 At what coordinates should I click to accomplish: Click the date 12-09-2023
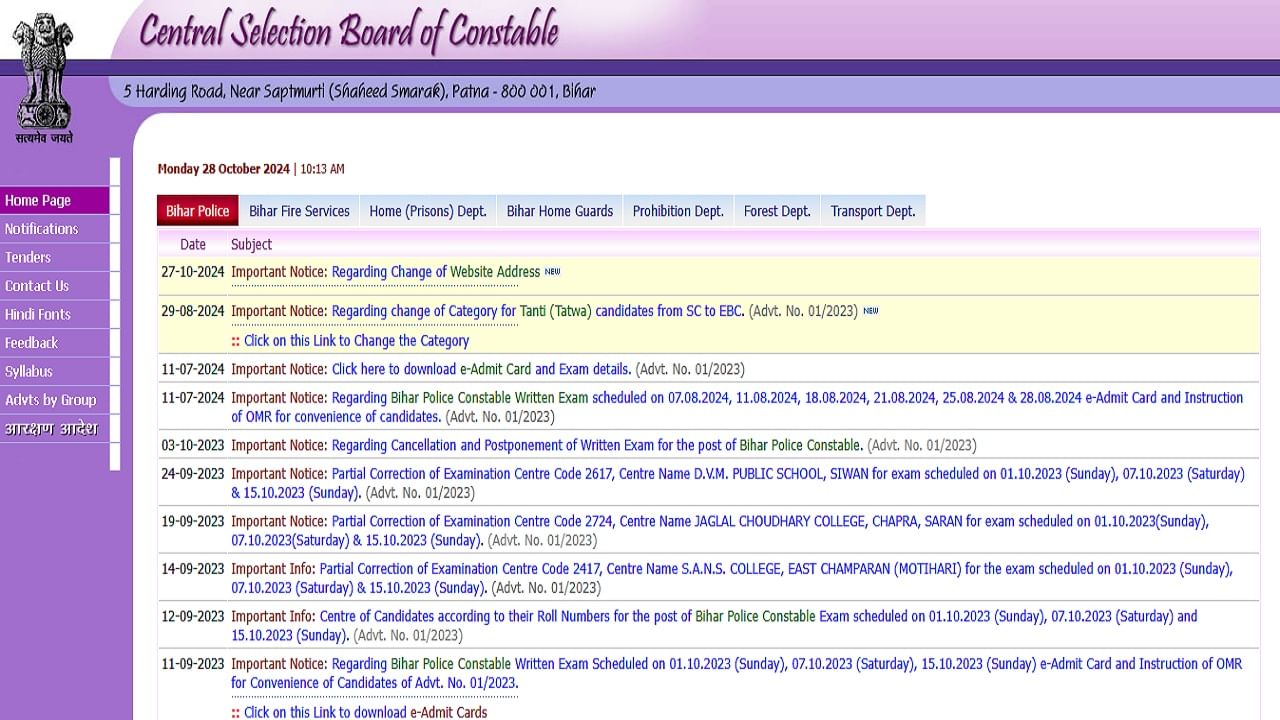pyautogui.click(x=193, y=616)
